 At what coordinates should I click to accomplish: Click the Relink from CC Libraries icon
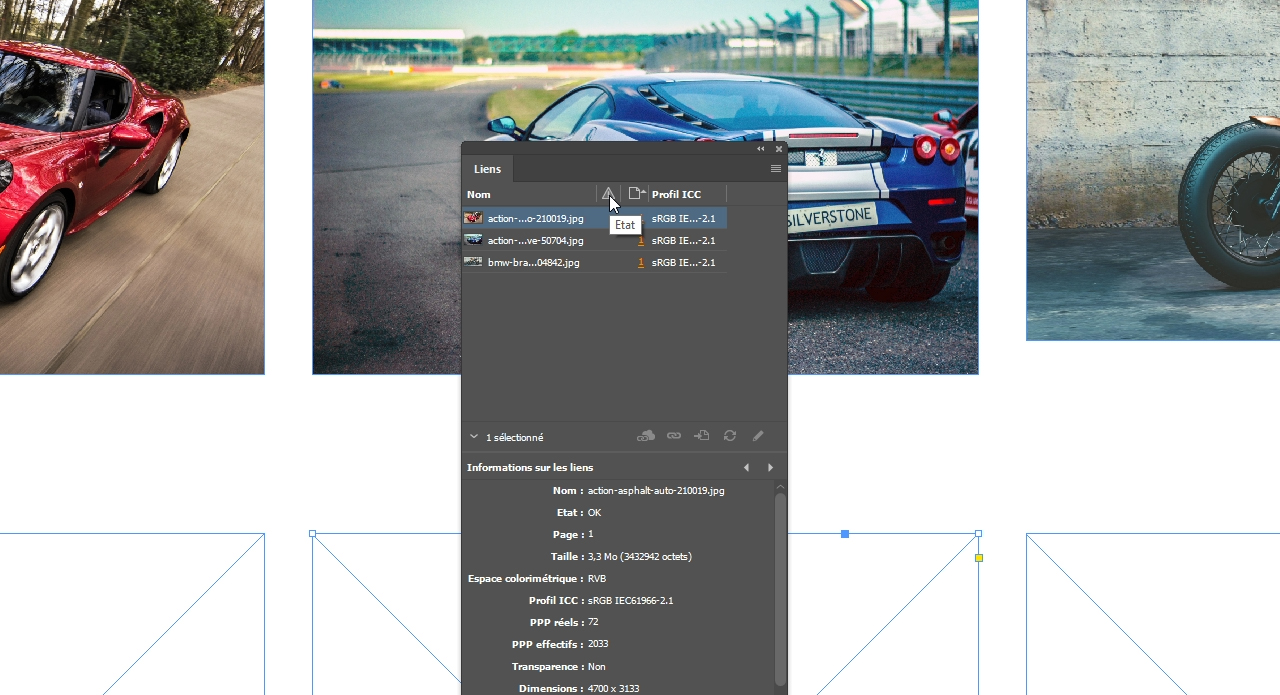tap(646, 436)
